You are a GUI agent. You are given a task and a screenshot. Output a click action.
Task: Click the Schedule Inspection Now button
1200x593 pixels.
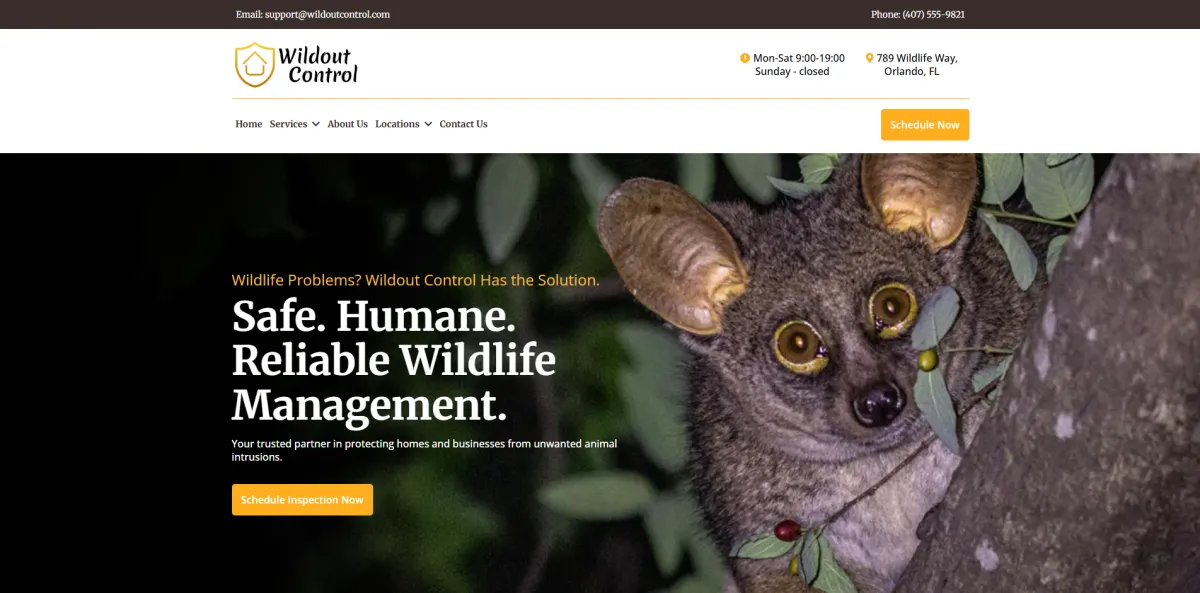click(x=302, y=500)
